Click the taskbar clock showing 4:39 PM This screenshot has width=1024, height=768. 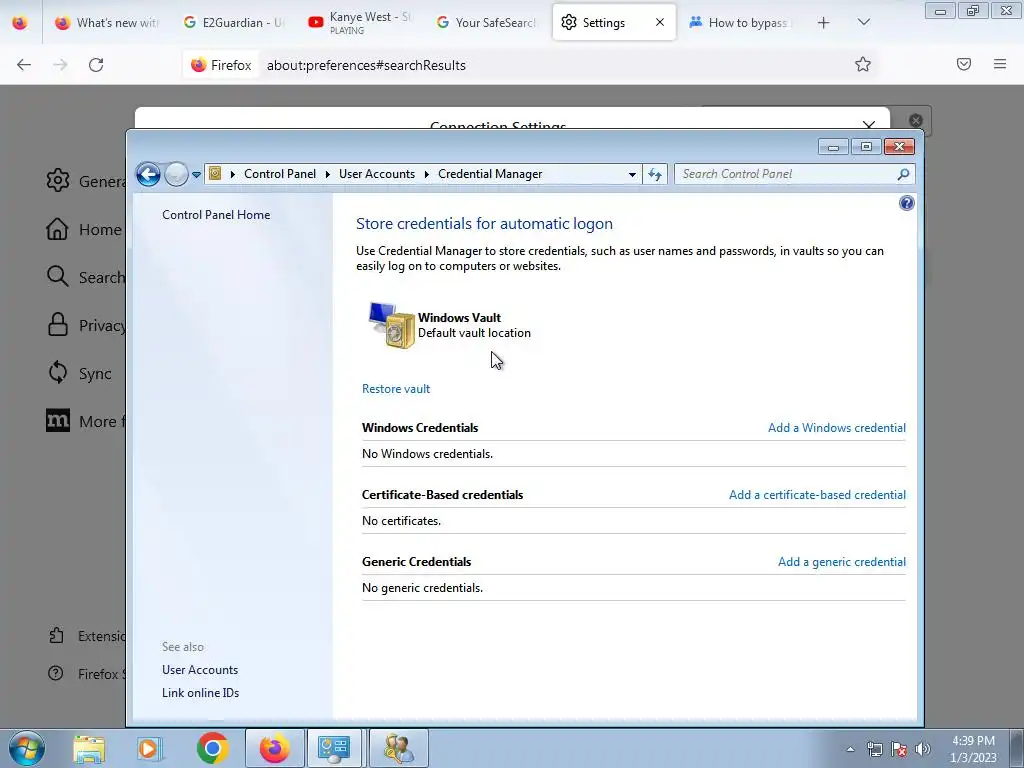pos(973,749)
